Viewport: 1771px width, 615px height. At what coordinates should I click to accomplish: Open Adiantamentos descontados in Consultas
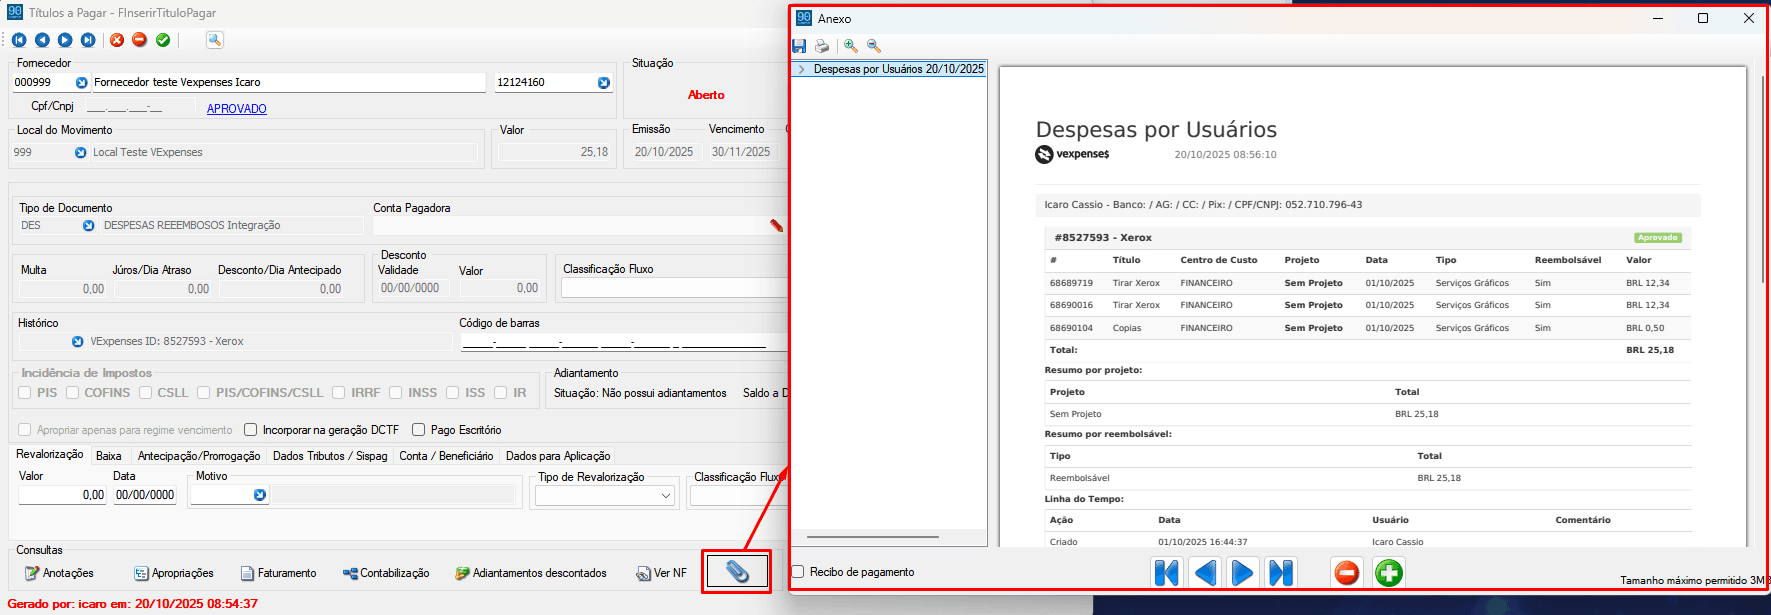click(531, 573)
